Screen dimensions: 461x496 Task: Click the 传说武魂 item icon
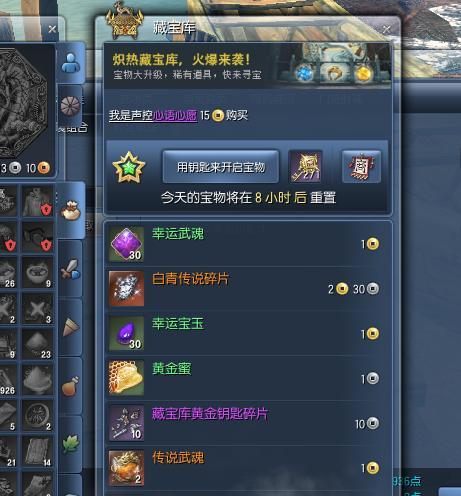[x=126, y=468]
